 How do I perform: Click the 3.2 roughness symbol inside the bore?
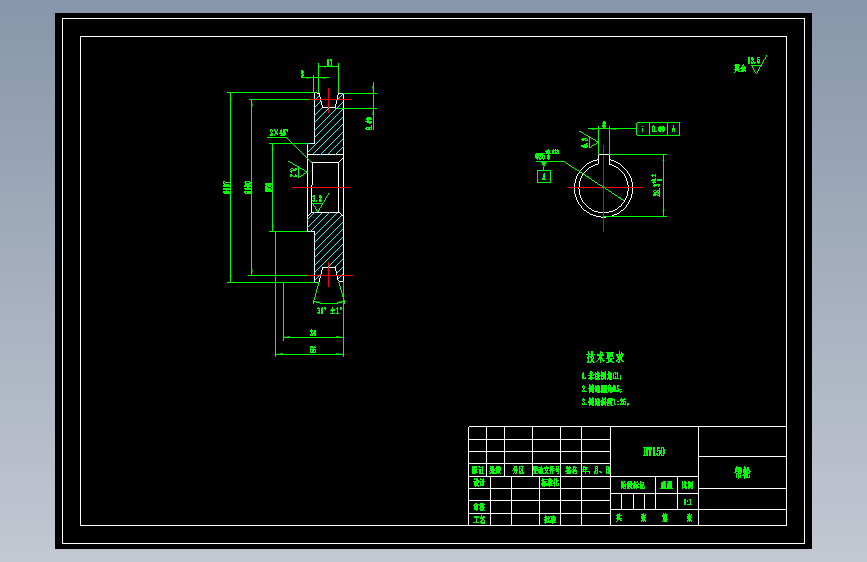(319, 202)
